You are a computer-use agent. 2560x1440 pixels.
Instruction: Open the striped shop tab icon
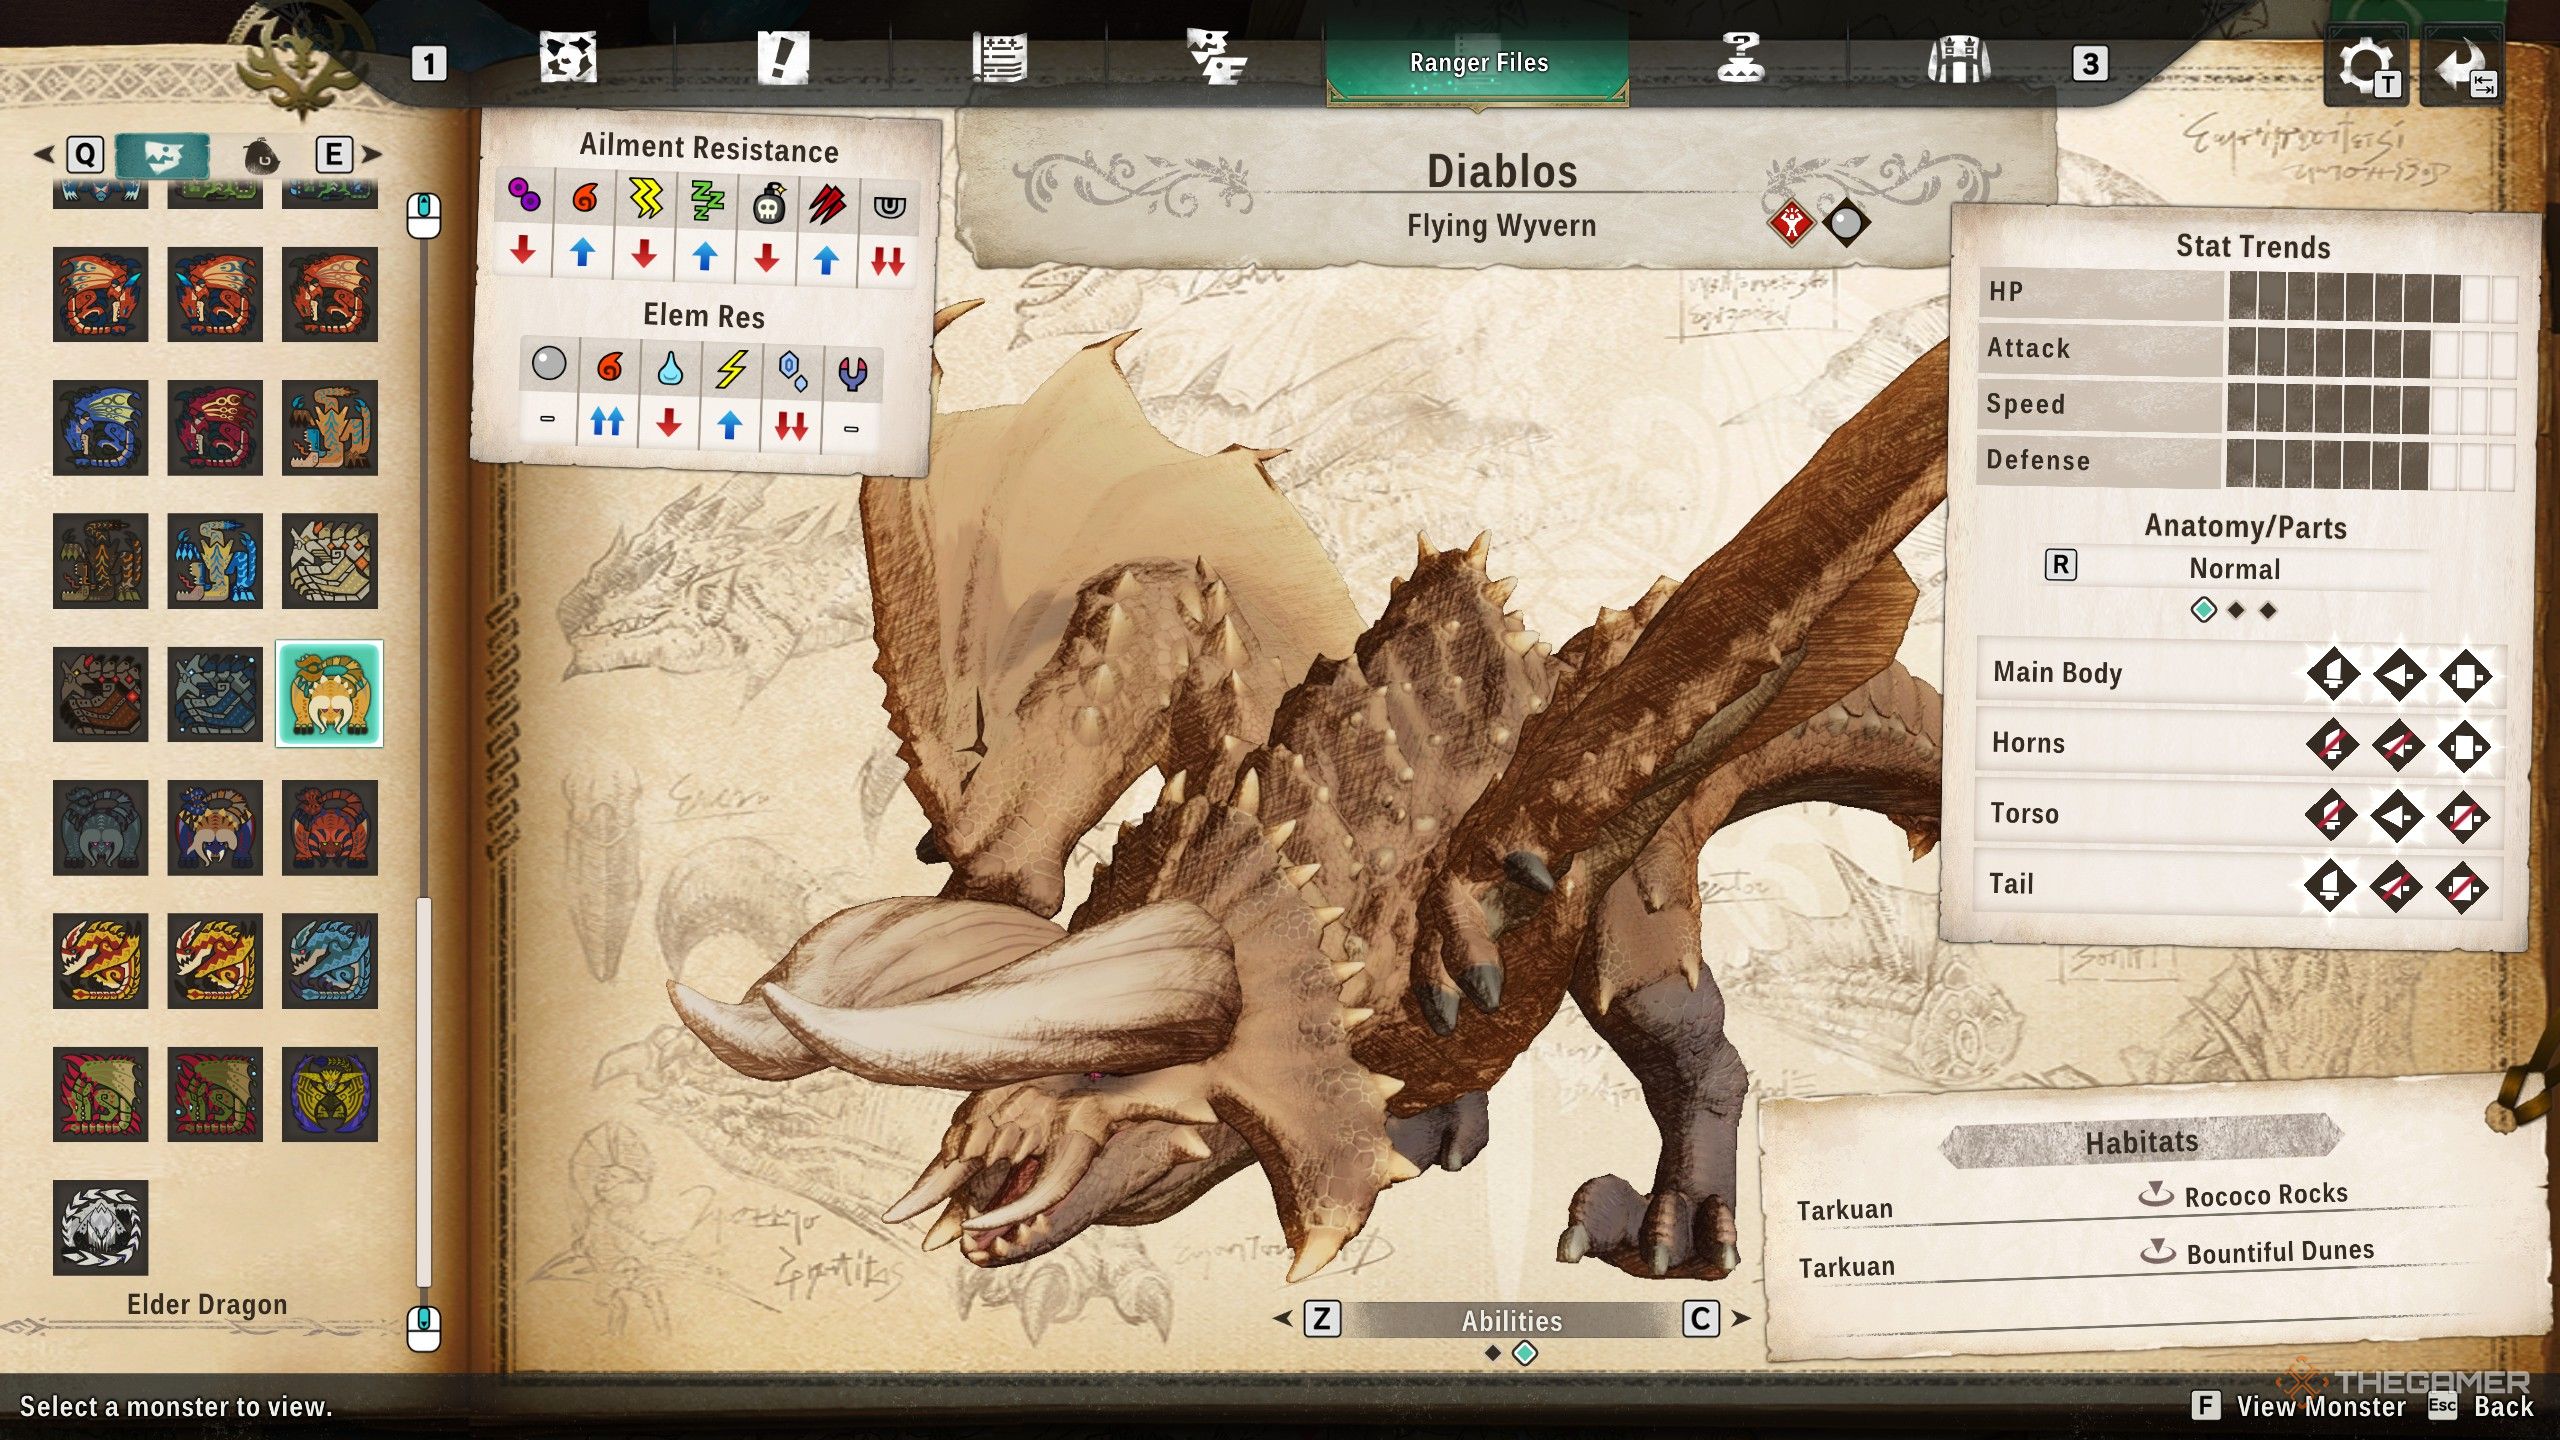(x=1957, y=60)
